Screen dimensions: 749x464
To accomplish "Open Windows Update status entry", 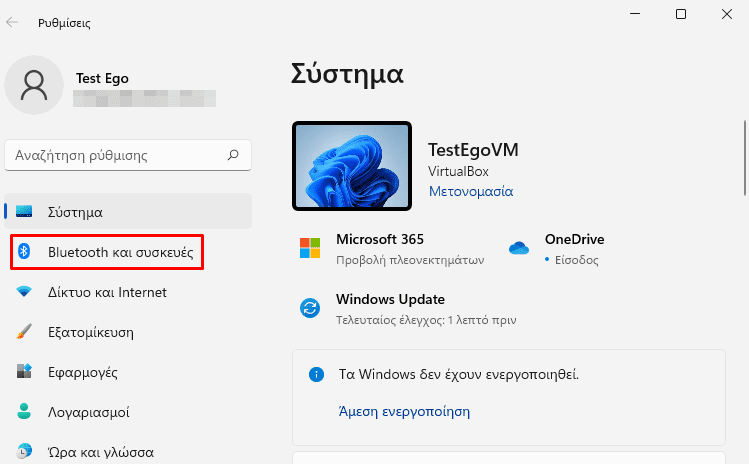I will tap(408, 308).
